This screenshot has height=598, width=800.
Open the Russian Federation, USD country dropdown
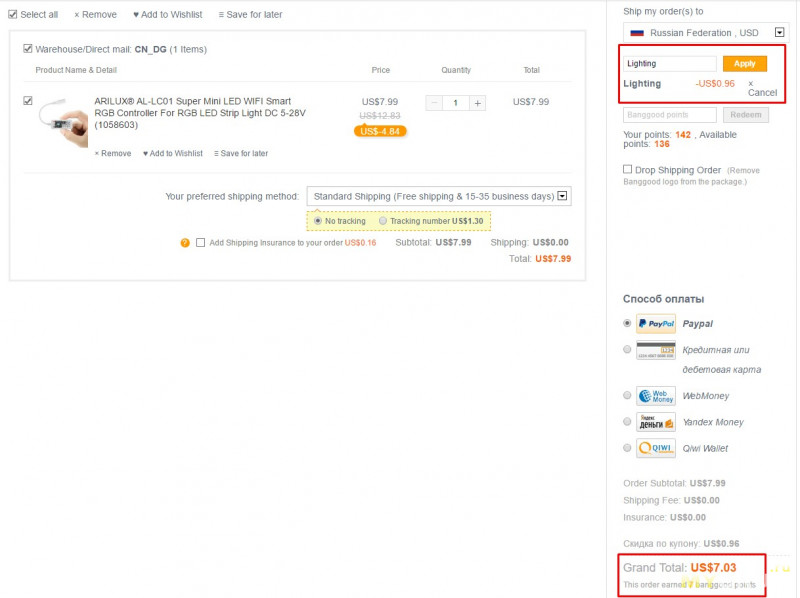[706, 33]
